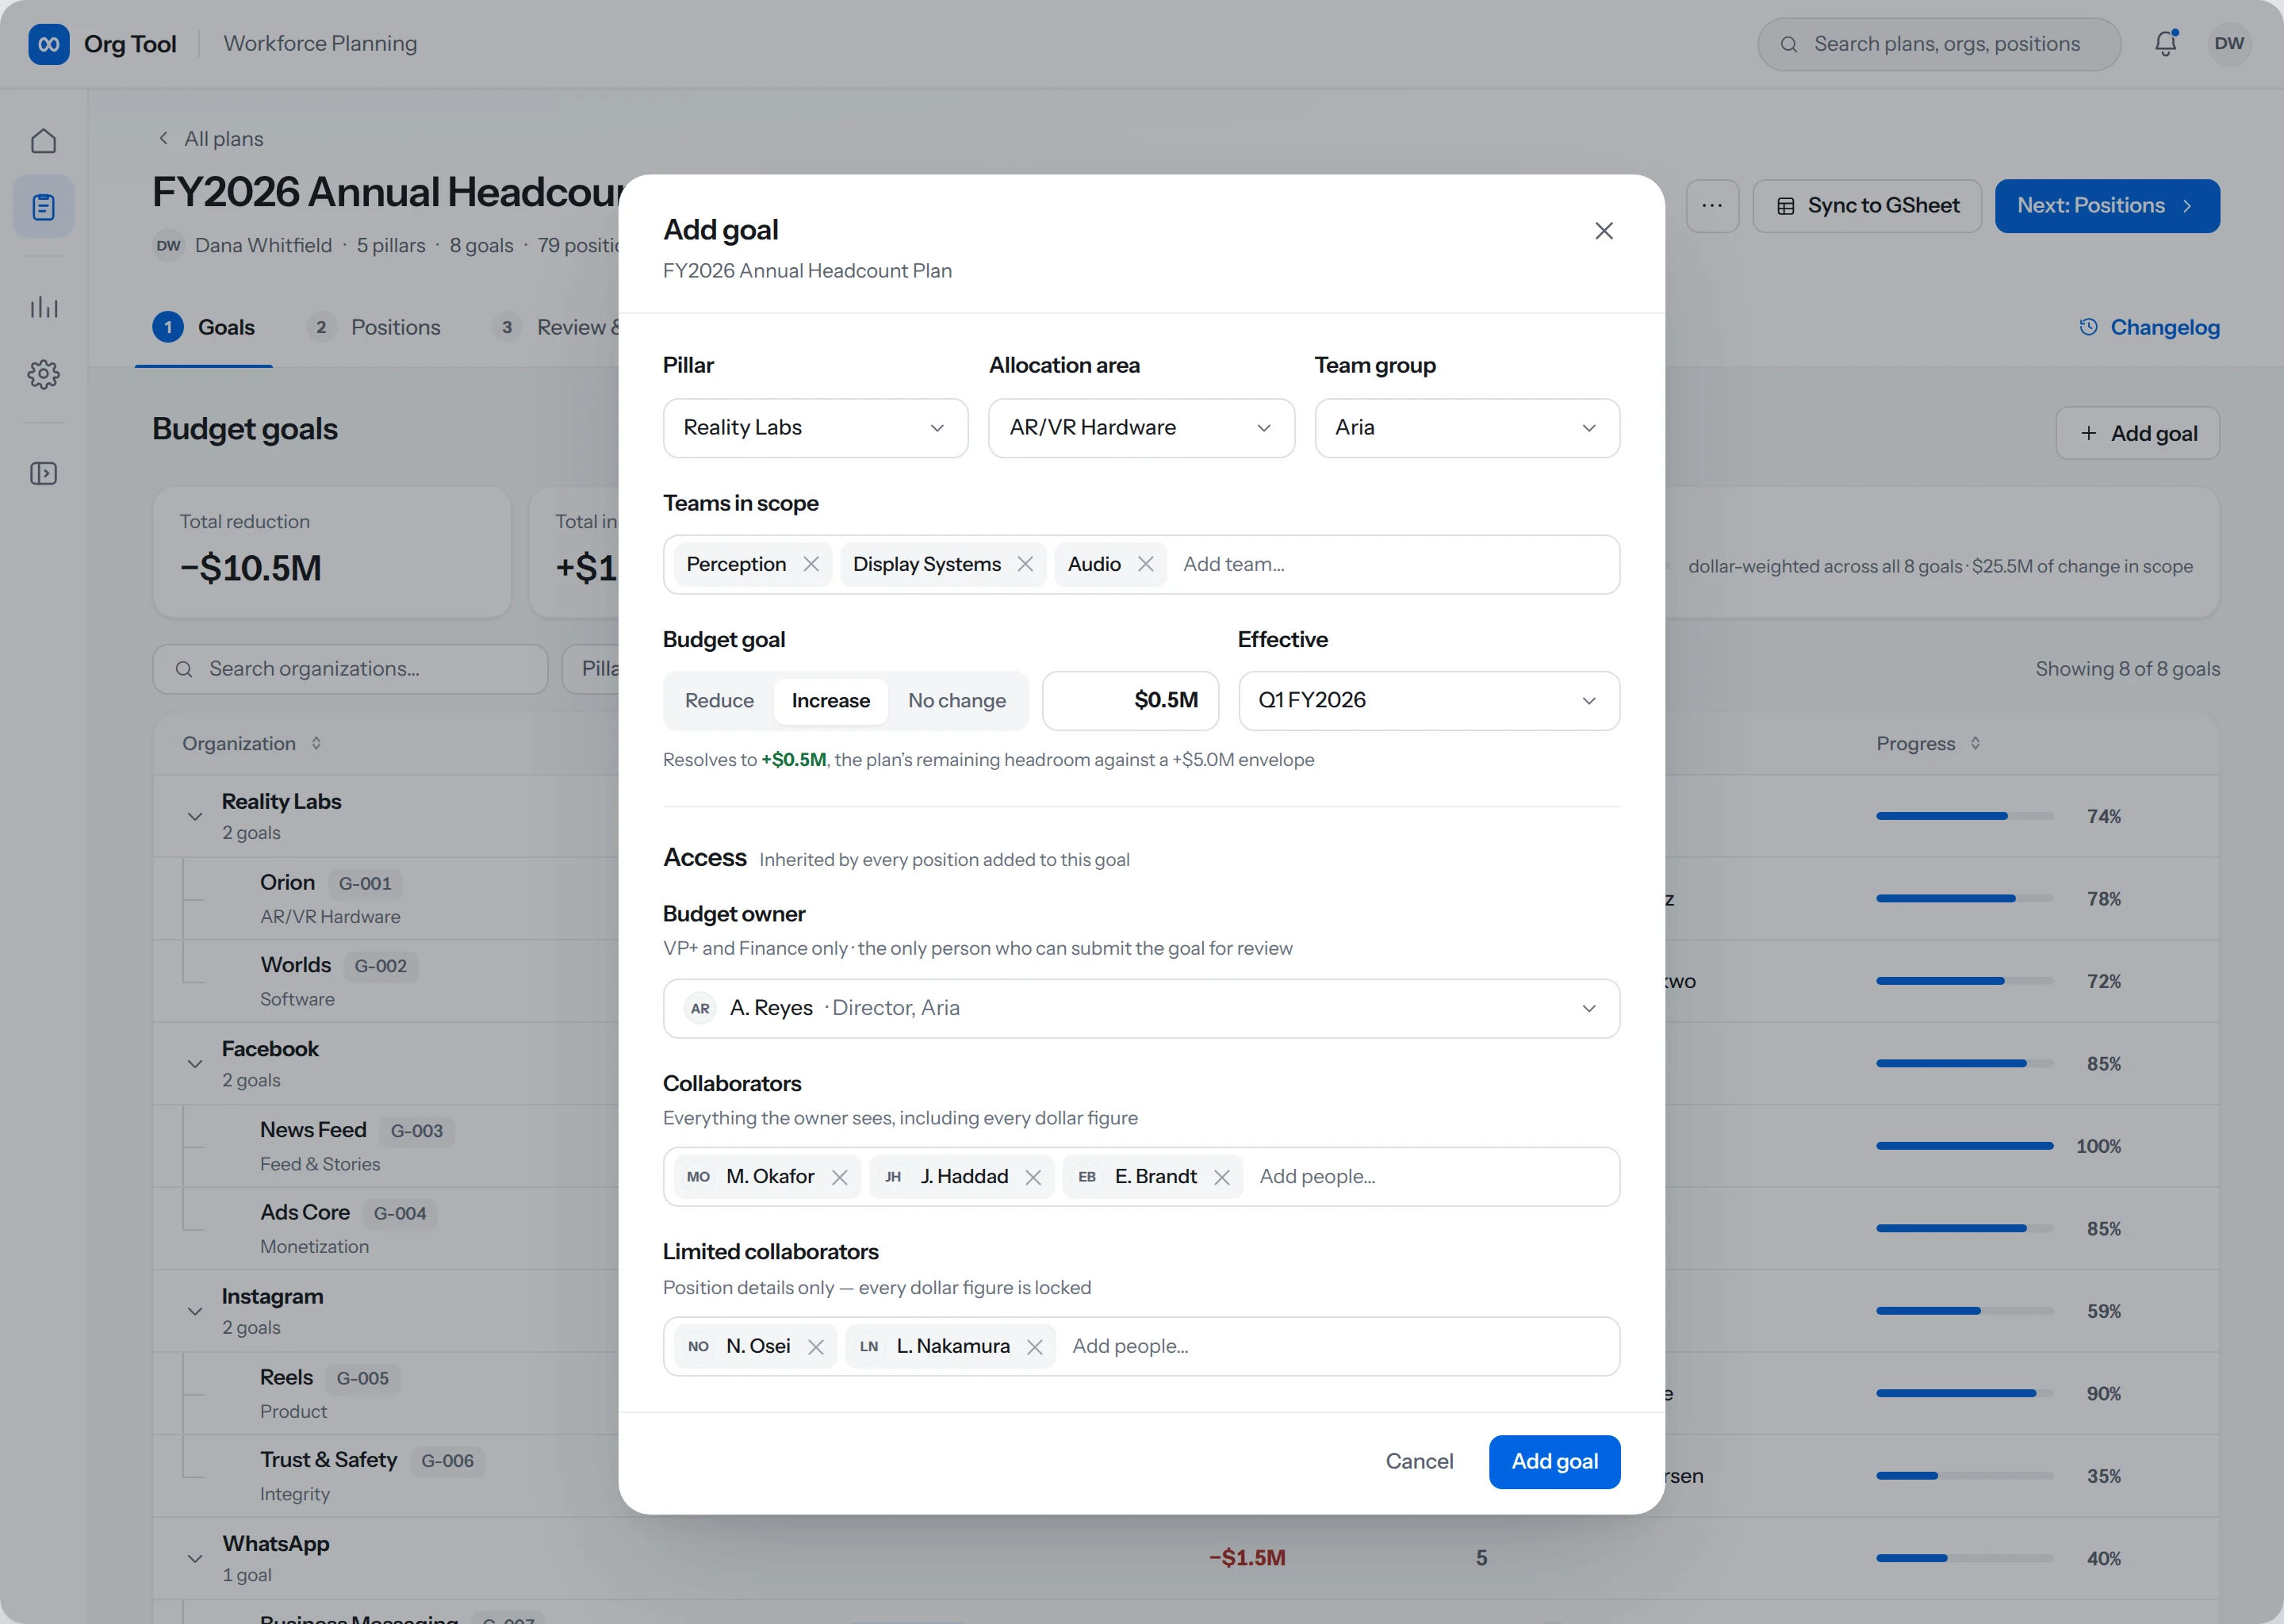2284x1624 pixels.
Task: Click the Org Tool infinity logo
Action: pos(48,44)
